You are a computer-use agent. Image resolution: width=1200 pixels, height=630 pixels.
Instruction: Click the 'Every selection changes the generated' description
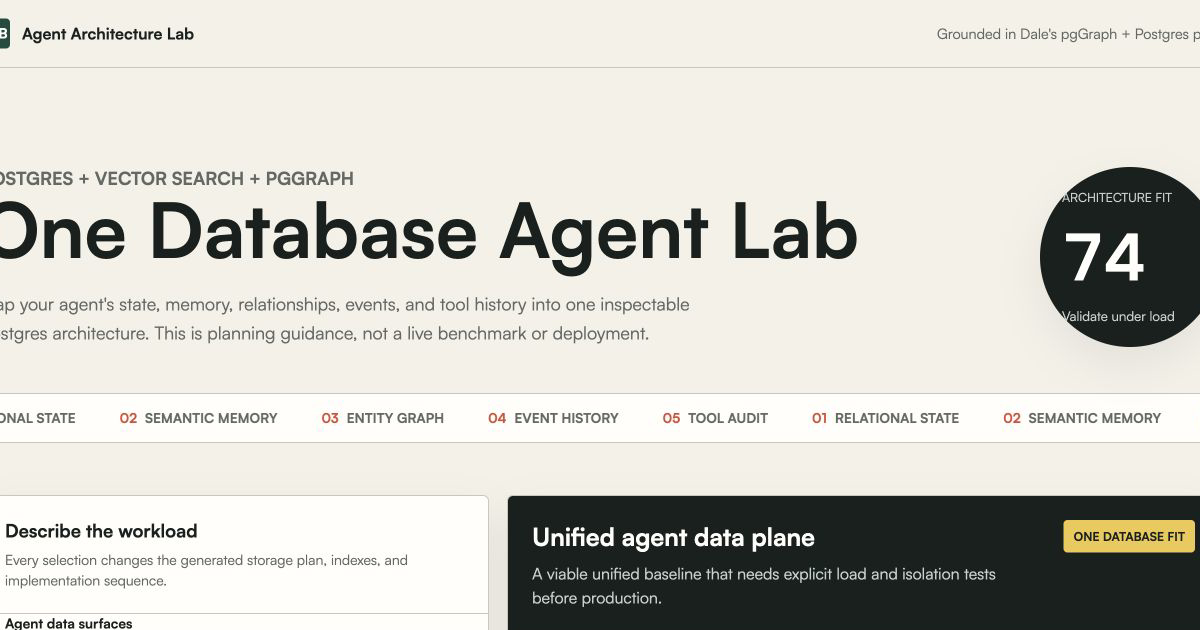(x=206, y=570)
